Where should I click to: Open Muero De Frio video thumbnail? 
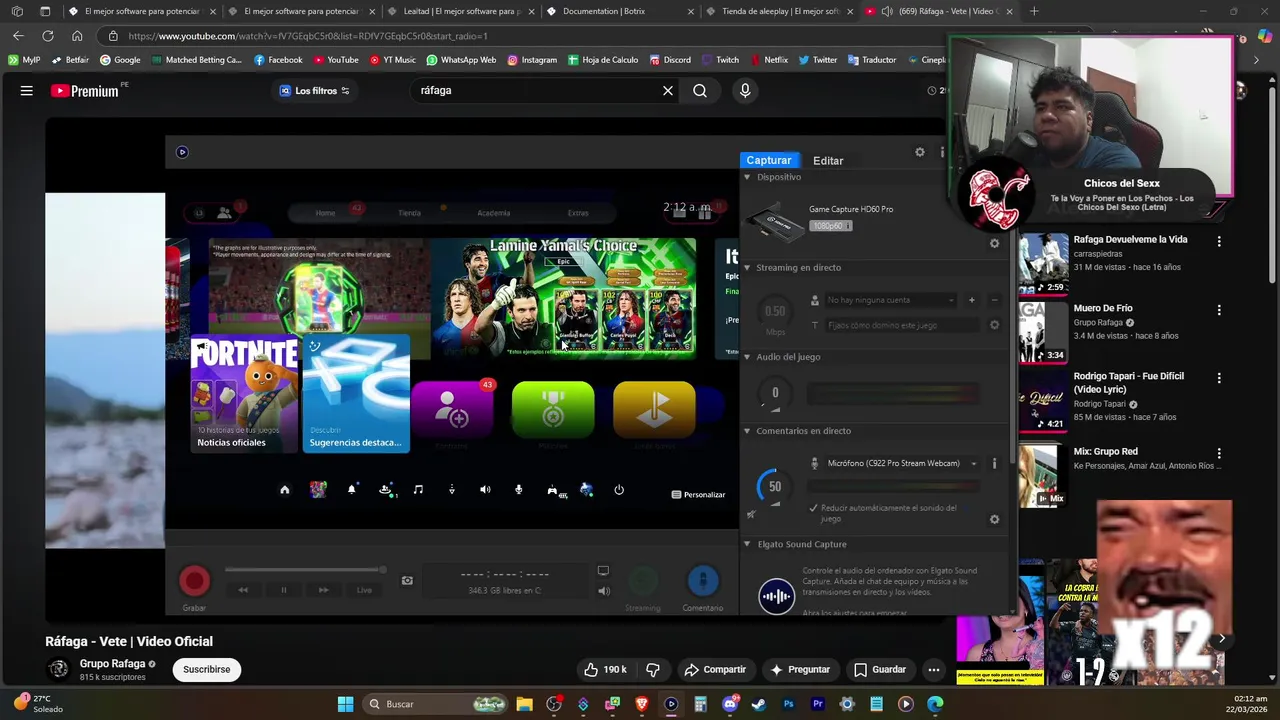pyautogui.click(x=1043, y=332)
